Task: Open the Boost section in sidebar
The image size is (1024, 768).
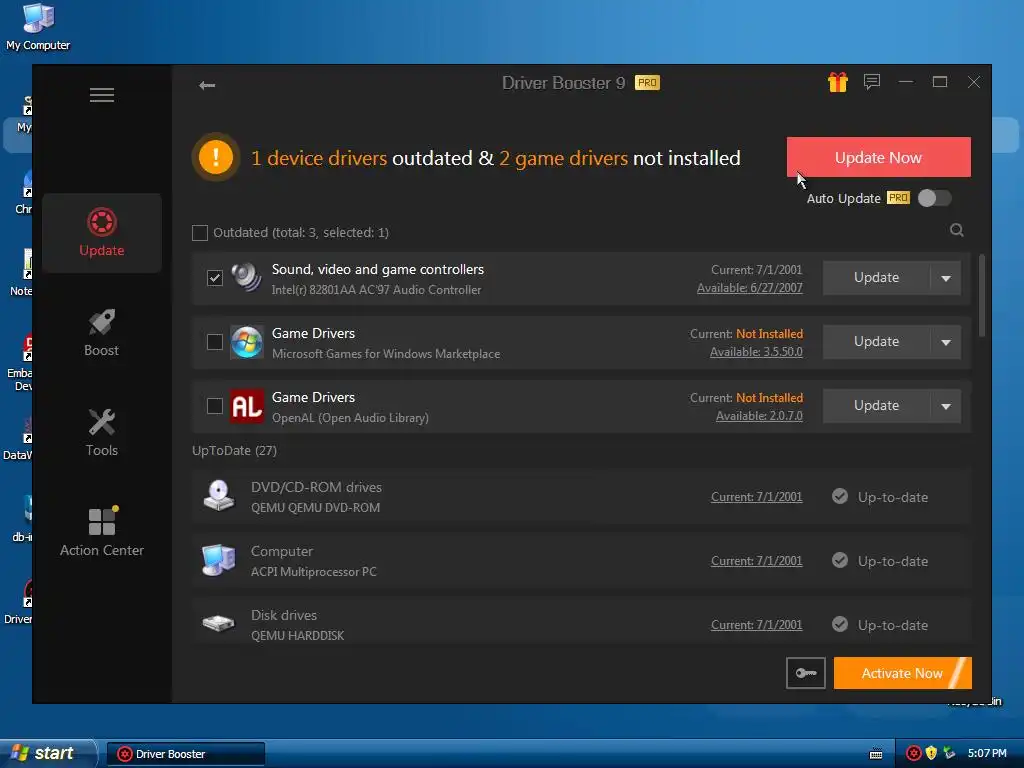Action: (x=101, y=333)
